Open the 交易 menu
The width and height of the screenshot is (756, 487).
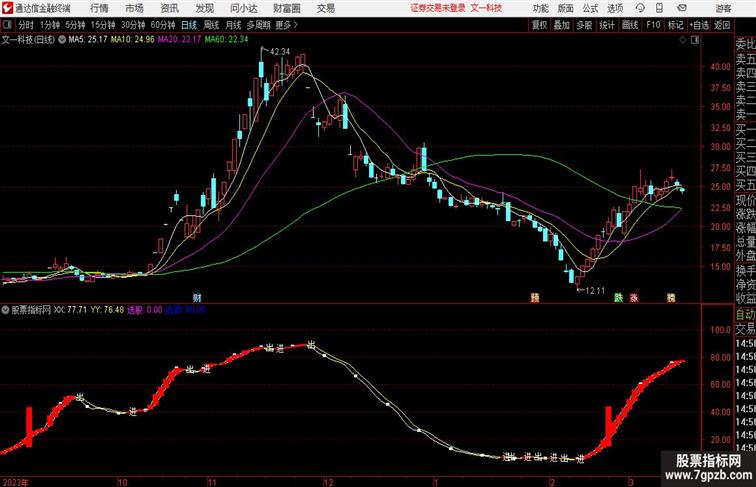[x=326, y=8]
